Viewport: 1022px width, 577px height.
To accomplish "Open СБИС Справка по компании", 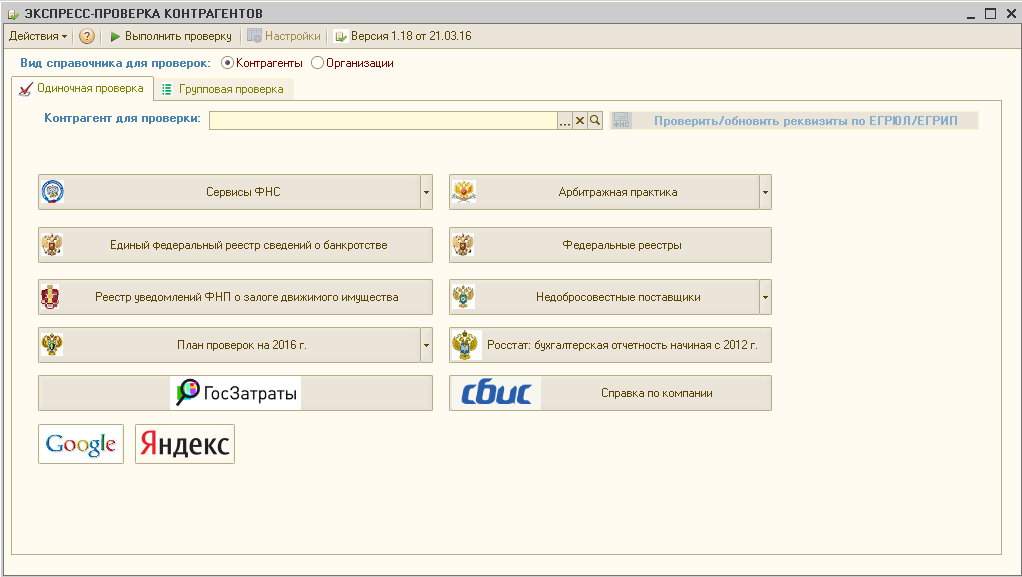I will pyautogui.click(x=610, y=393).
